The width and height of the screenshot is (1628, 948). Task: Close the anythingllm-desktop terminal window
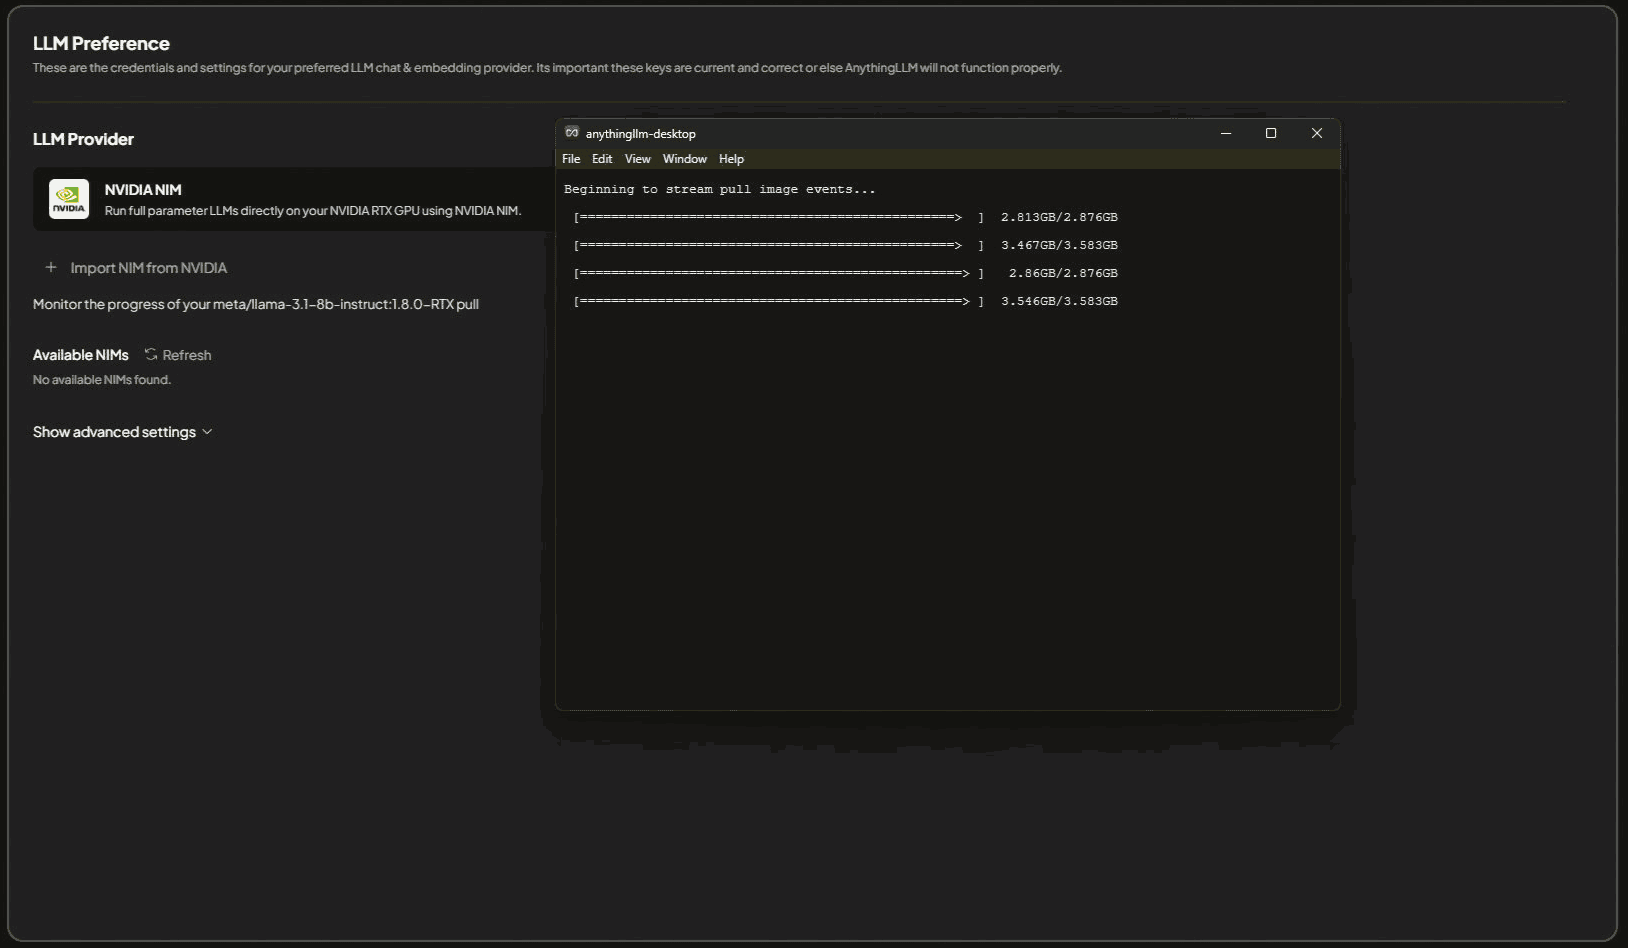point(1317,133)
